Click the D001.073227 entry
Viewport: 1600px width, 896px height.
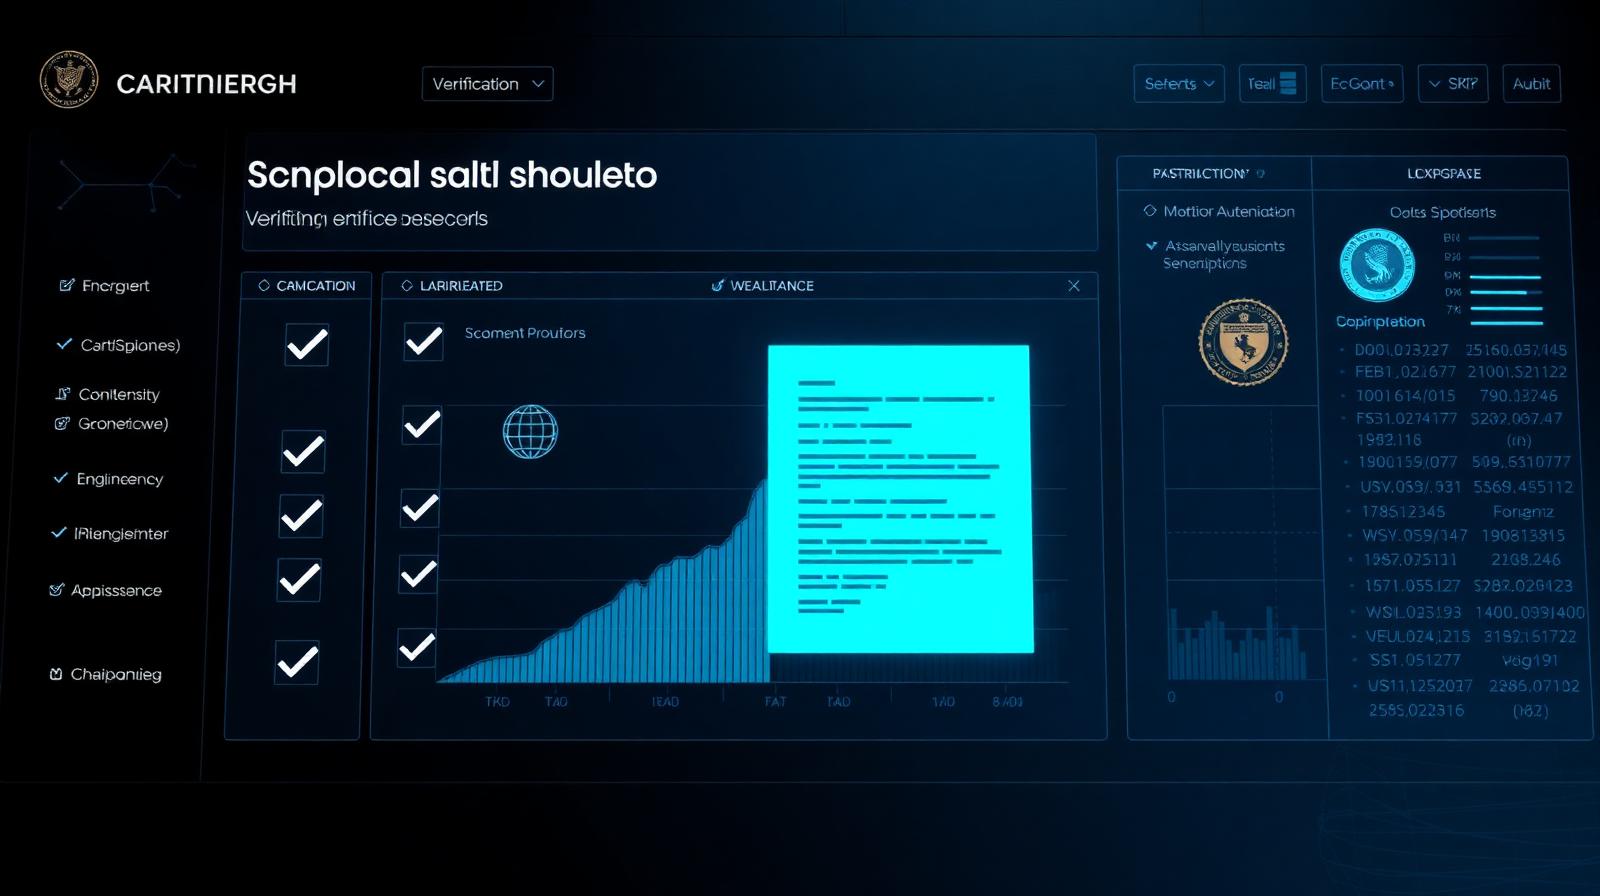pos(1401,350)
